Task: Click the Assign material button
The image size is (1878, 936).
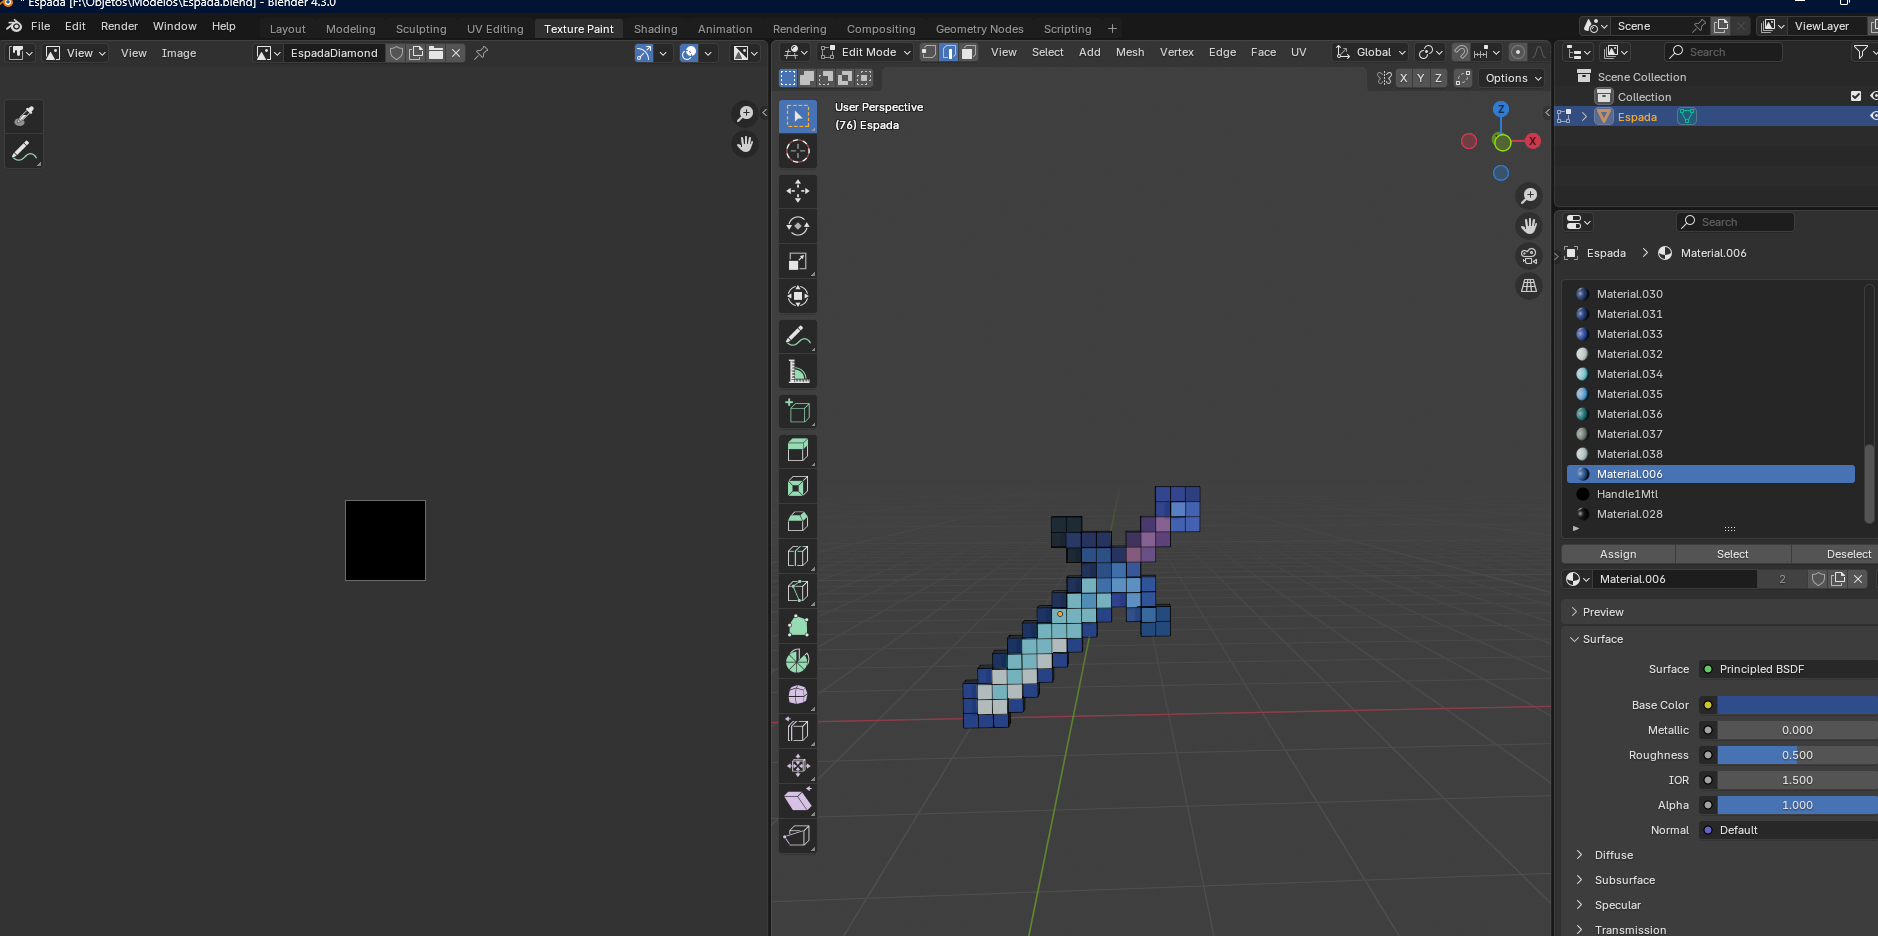Action: pyautogui.click(x=1617, y=554)
